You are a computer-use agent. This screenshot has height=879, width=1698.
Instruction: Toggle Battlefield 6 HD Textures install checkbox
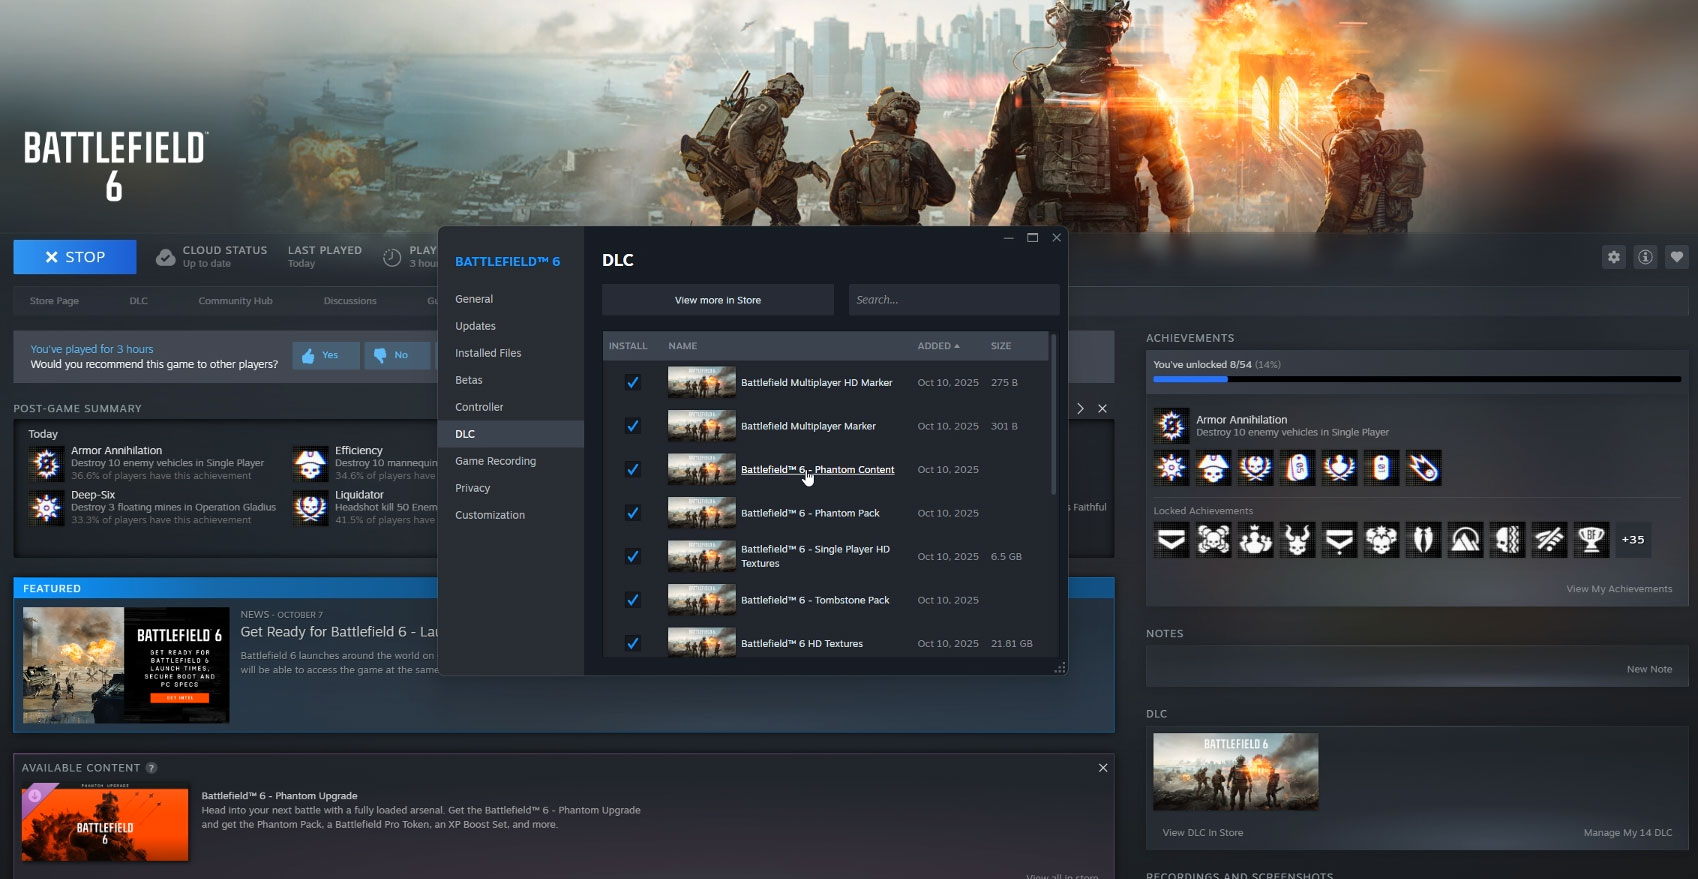[632, 643]
